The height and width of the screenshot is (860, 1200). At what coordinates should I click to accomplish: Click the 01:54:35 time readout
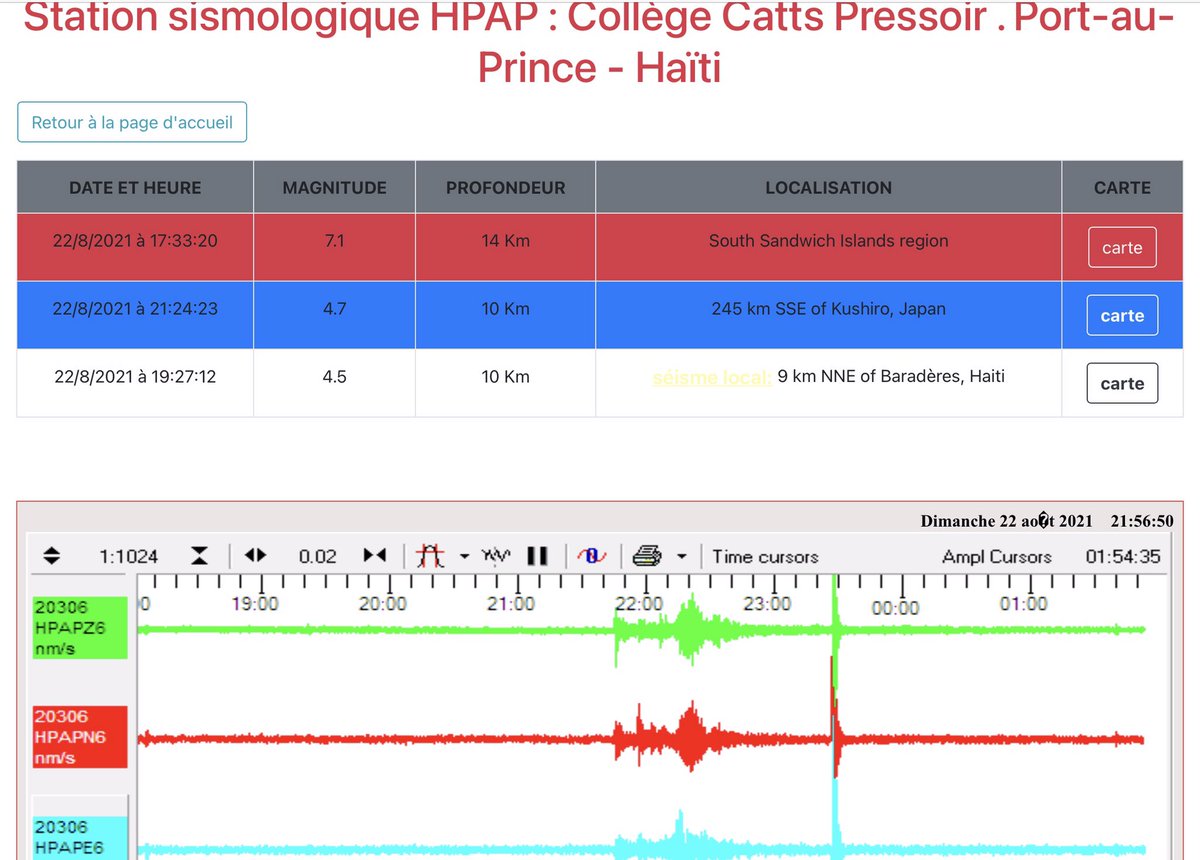click(x=1123, y=557)
